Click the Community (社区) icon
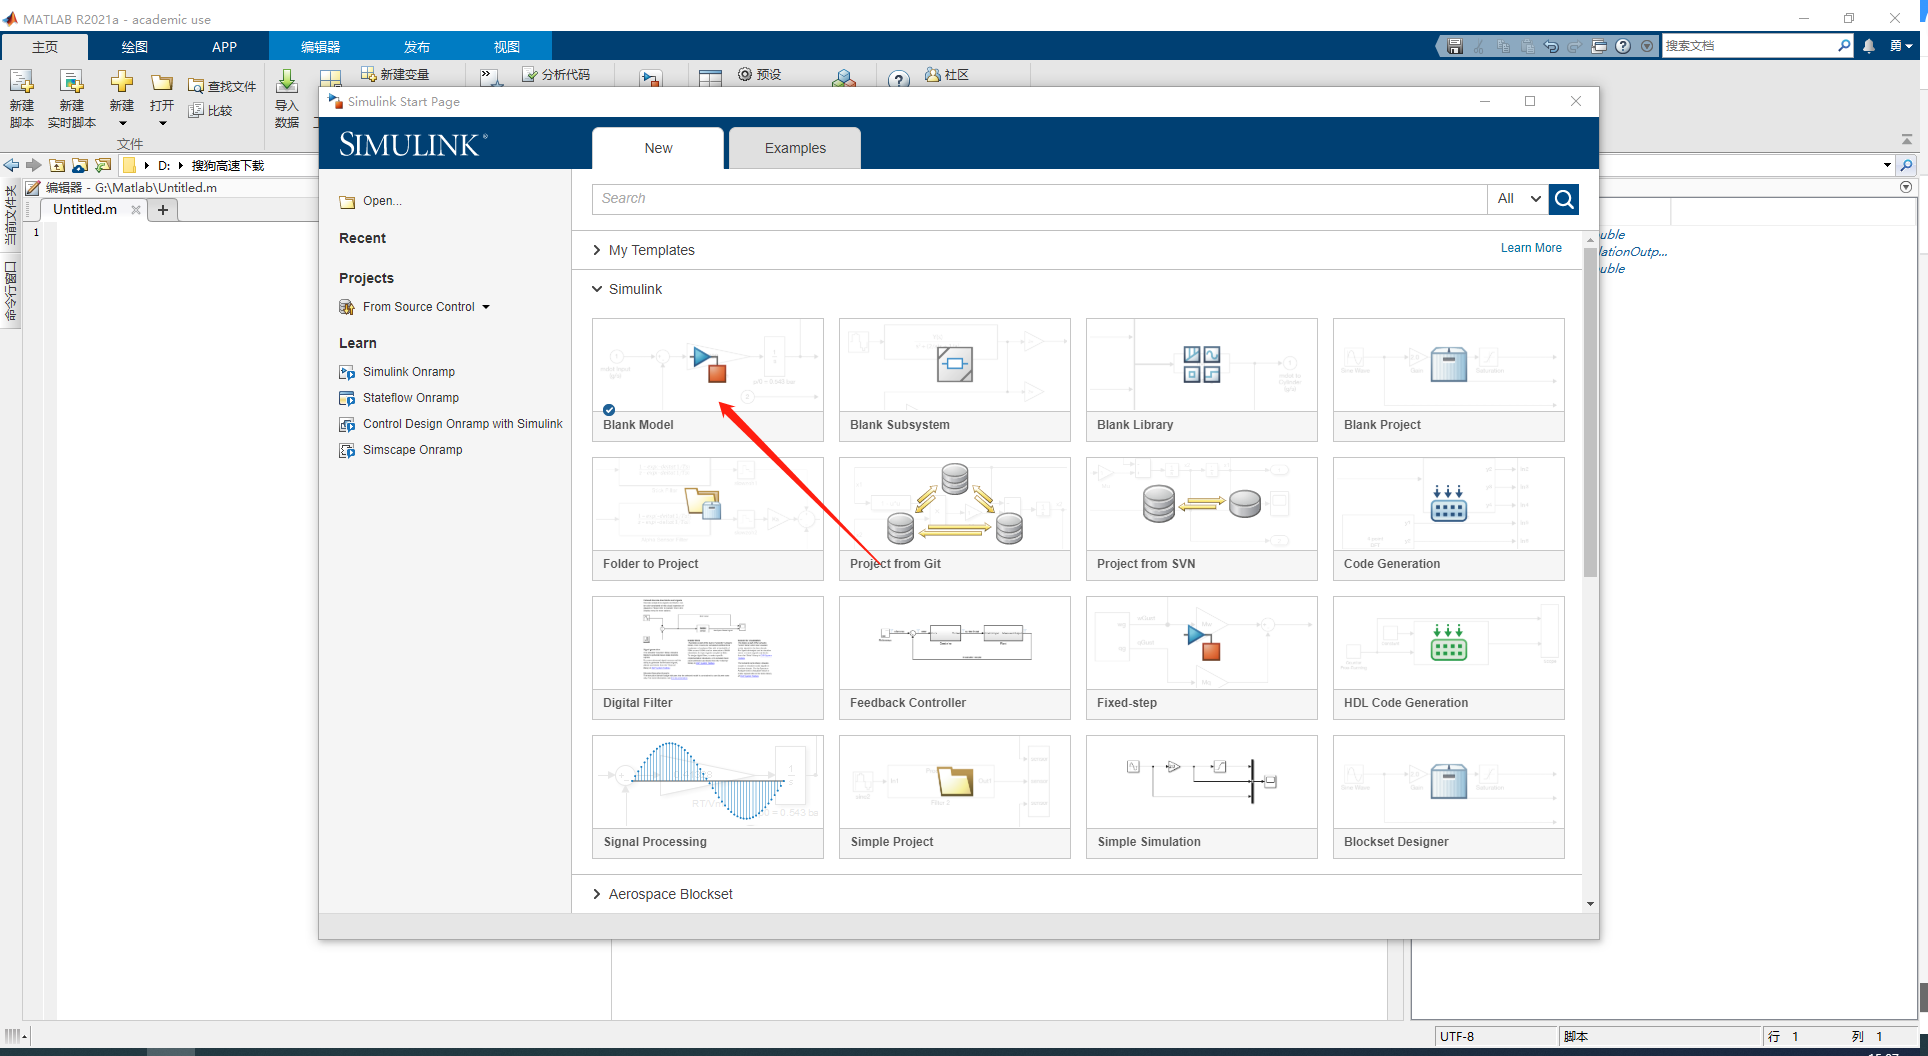This screenshot has width=1928, height=1056. point(933,74)
